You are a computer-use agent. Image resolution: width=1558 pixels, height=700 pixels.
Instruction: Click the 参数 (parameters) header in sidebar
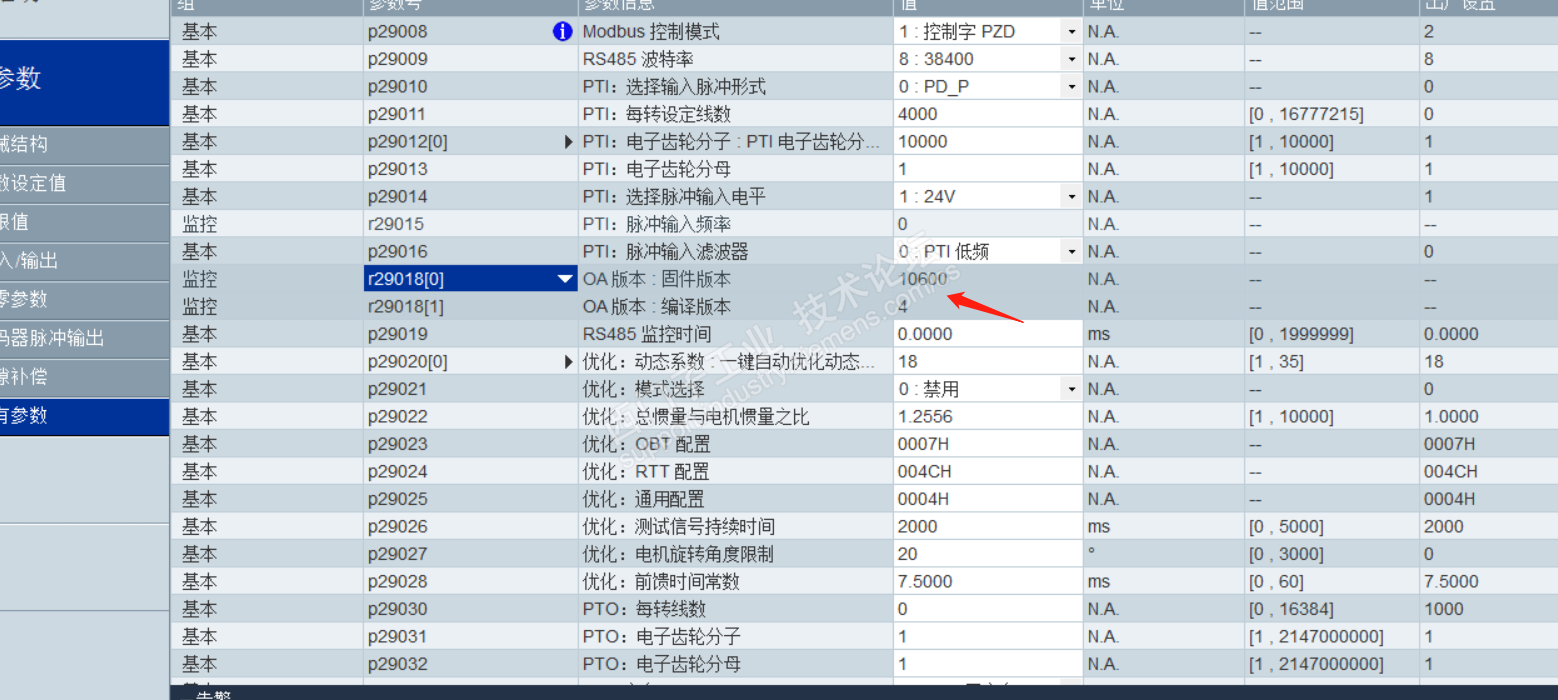[84, 80]
